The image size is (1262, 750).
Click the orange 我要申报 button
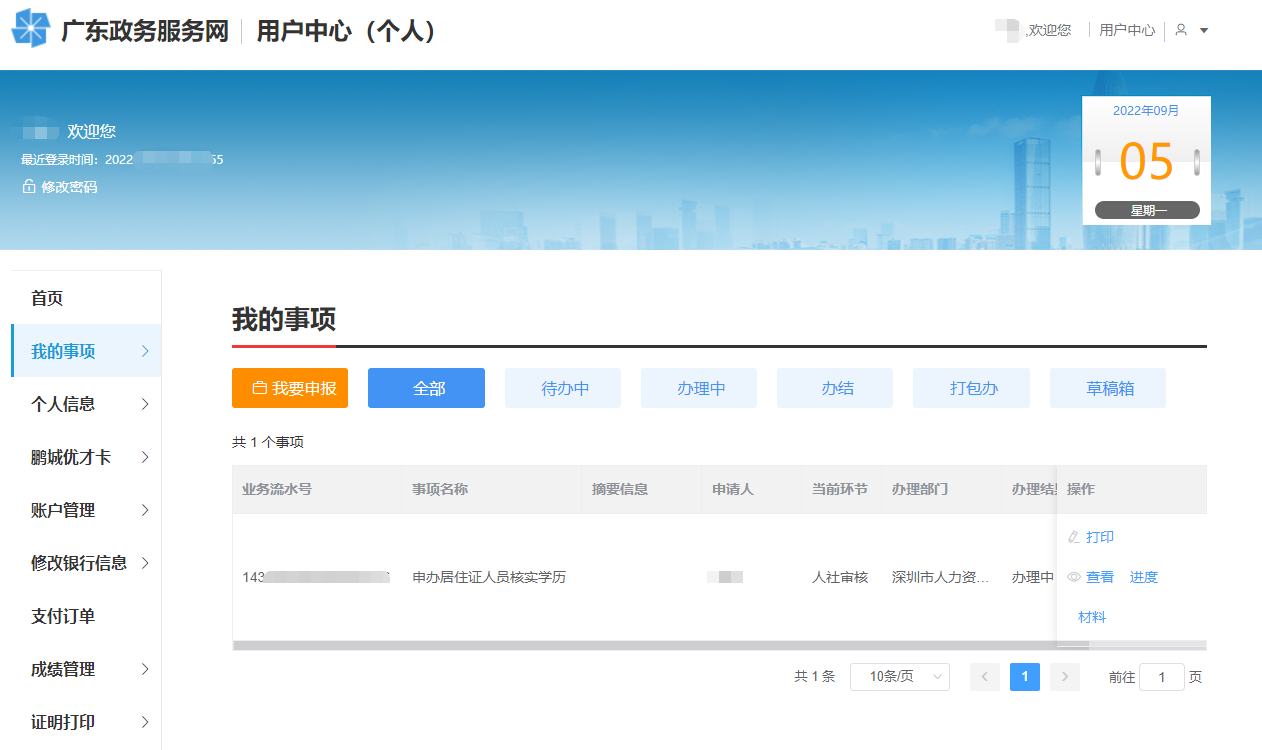tap(290, 387)
